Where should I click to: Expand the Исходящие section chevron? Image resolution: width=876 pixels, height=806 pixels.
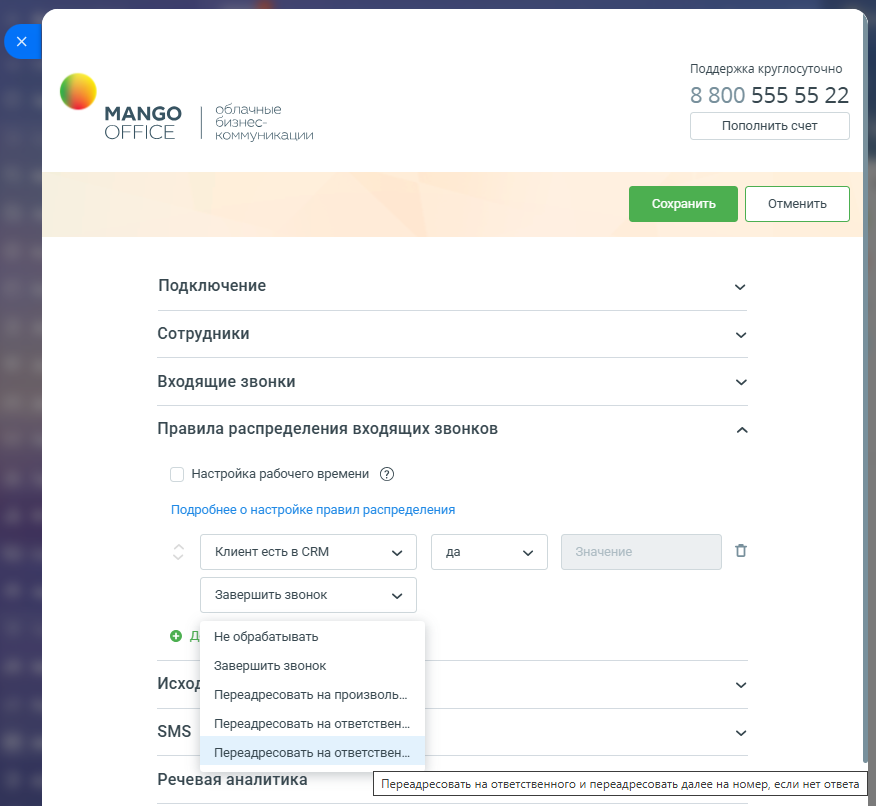(741, 685)
